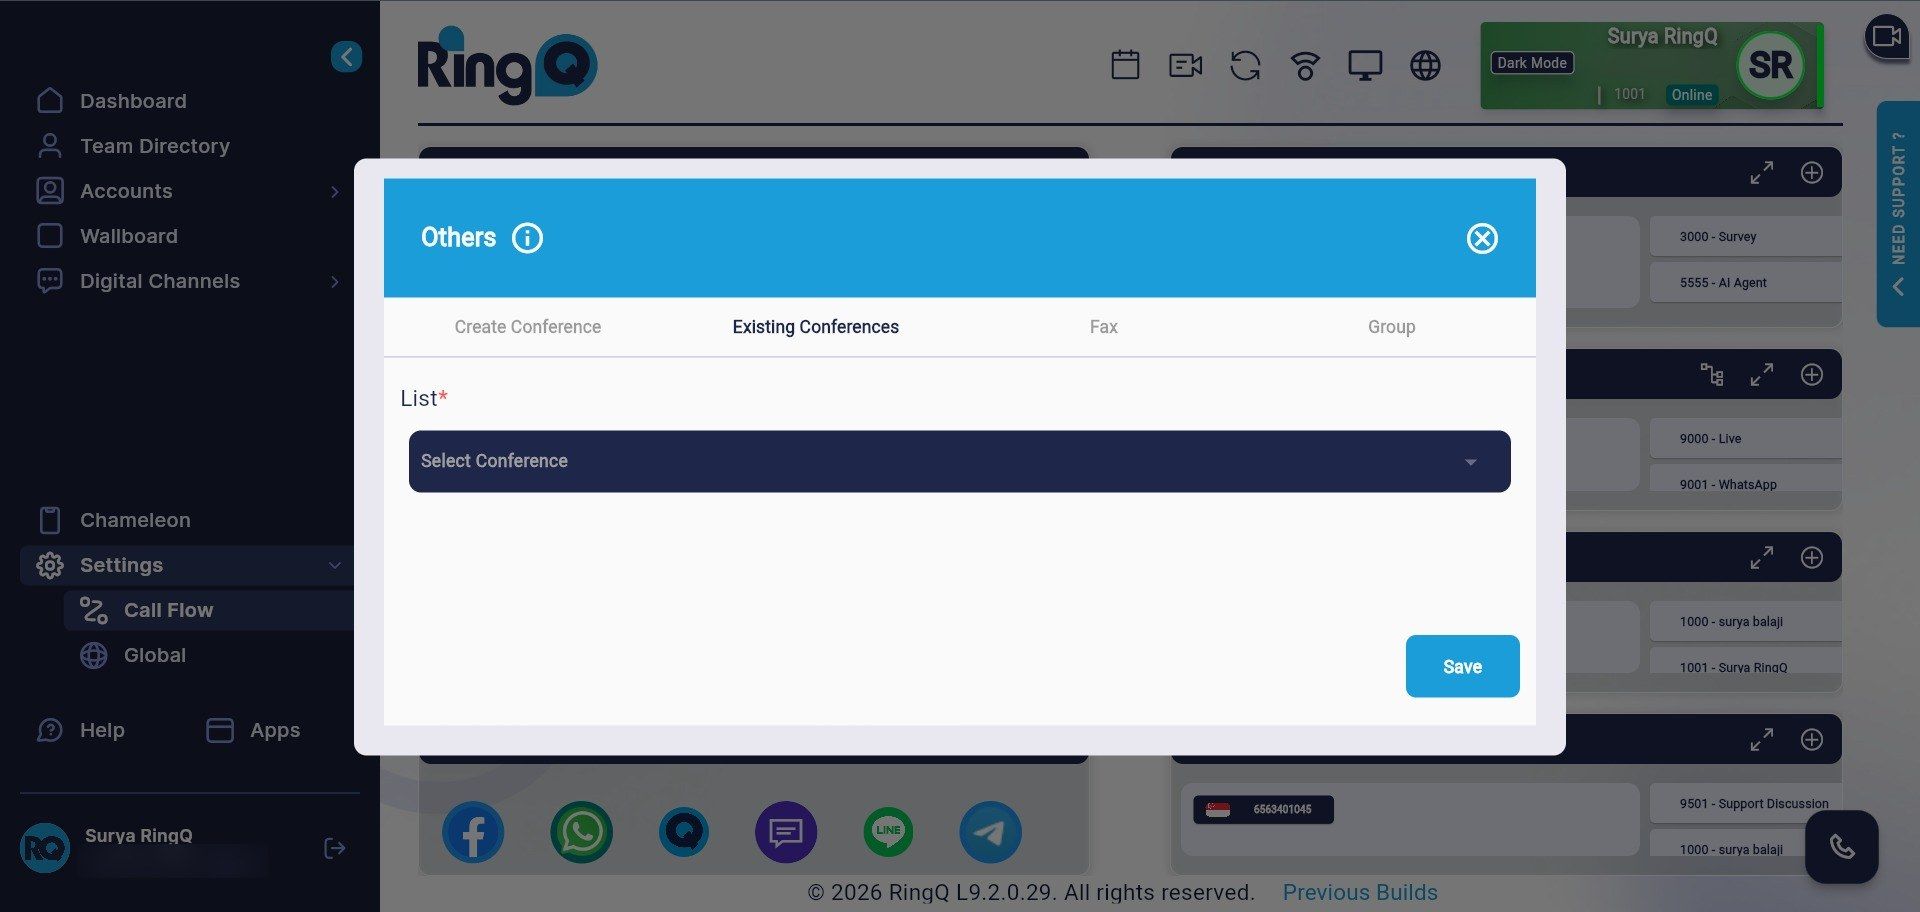Expand panel containing 9501 - Support Discussion
The image size is (1920, 912).
[1762, 740]
